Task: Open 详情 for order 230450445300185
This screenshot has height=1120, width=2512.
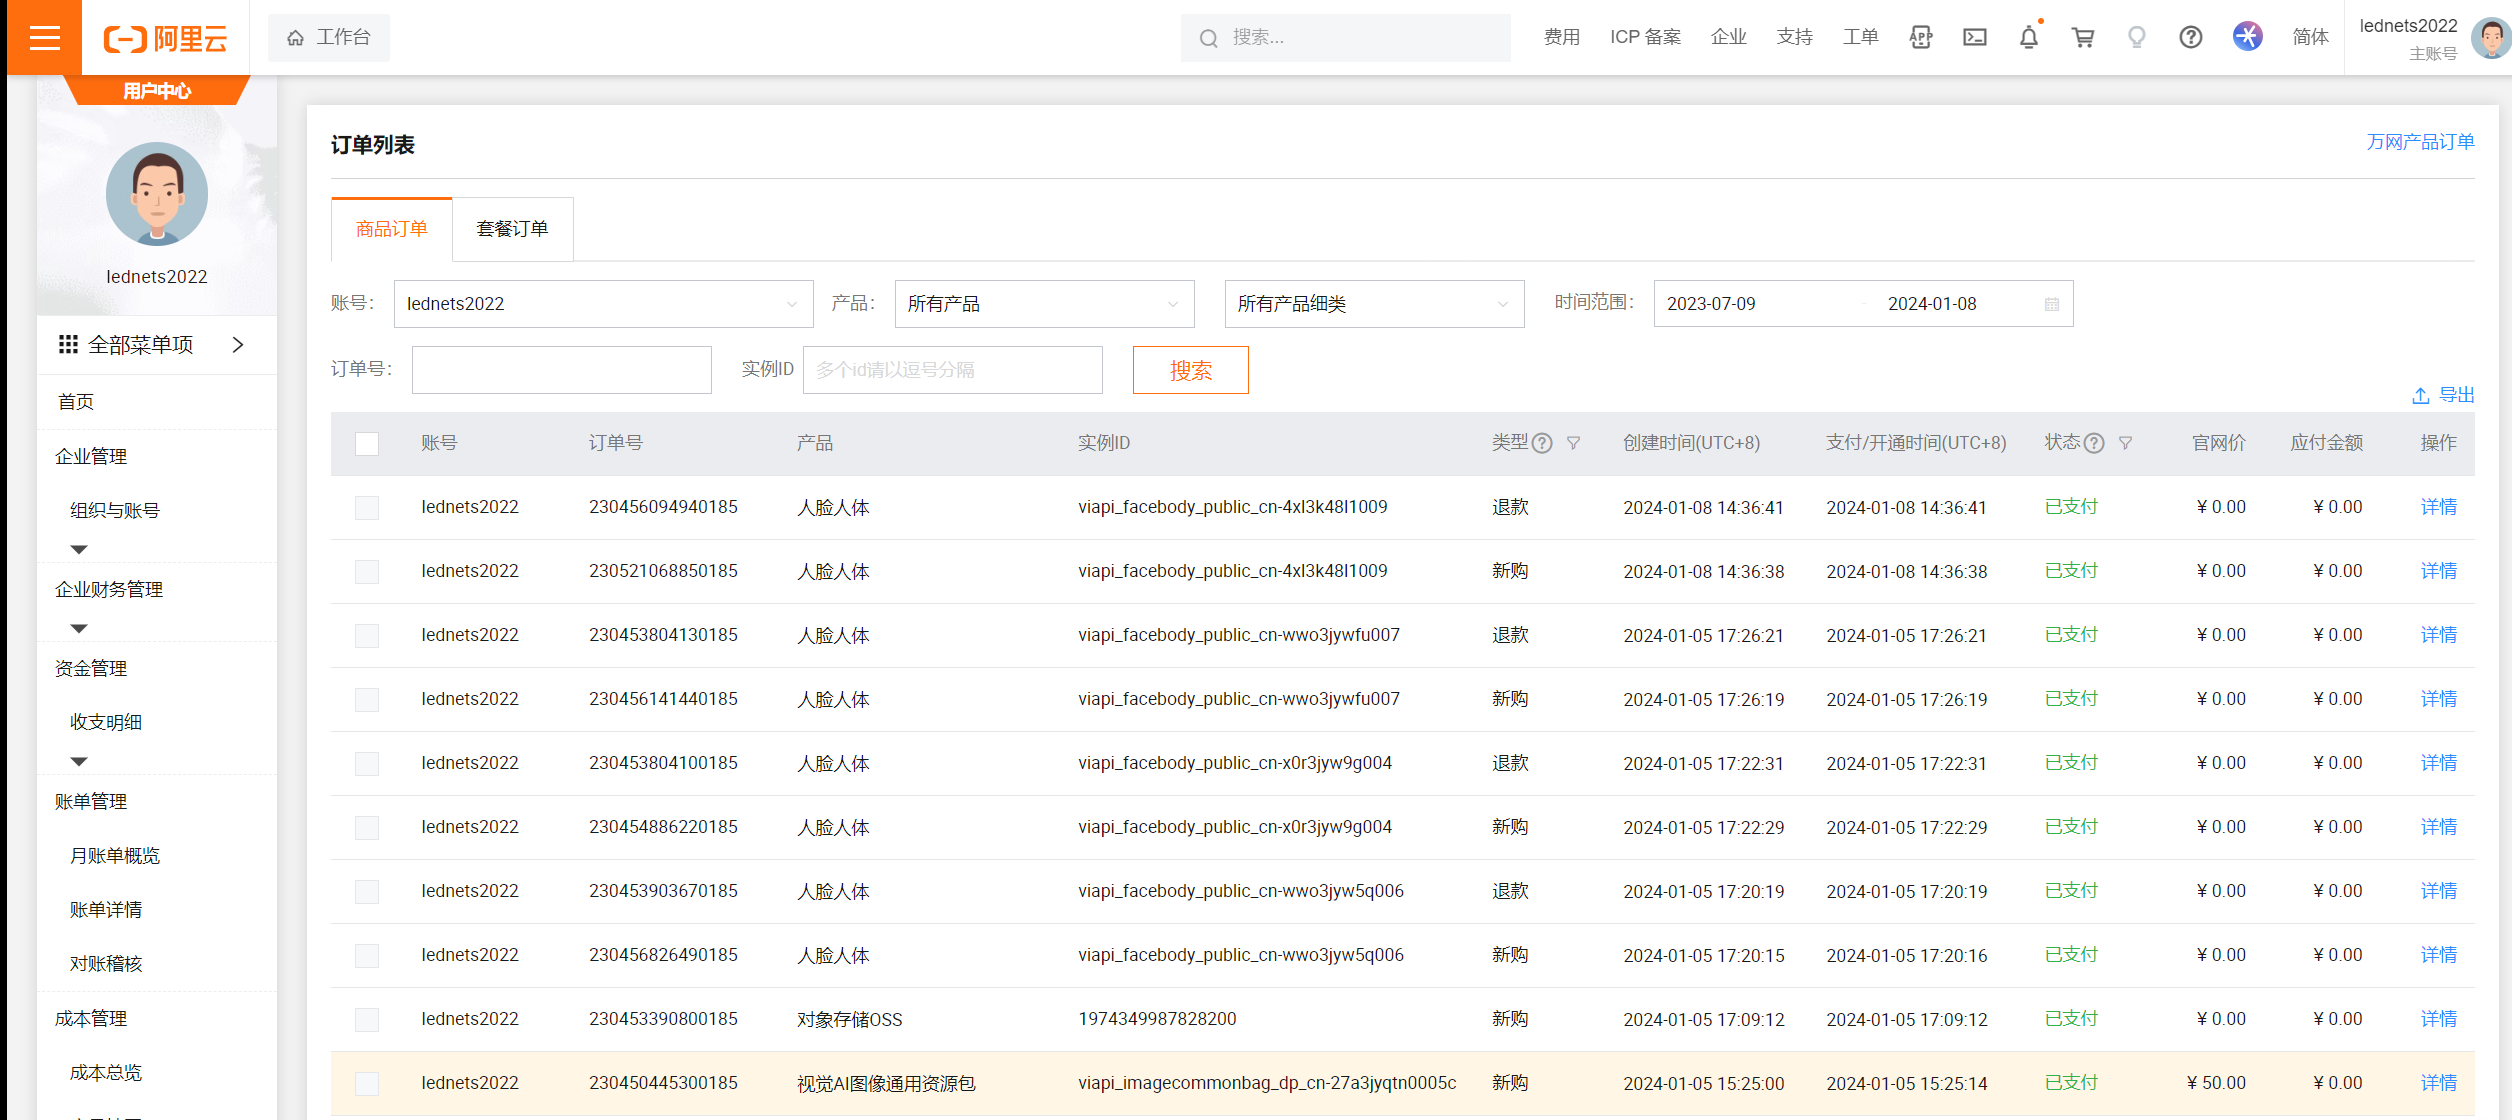Action: pyautogui.click(x=2438, y=1083)
